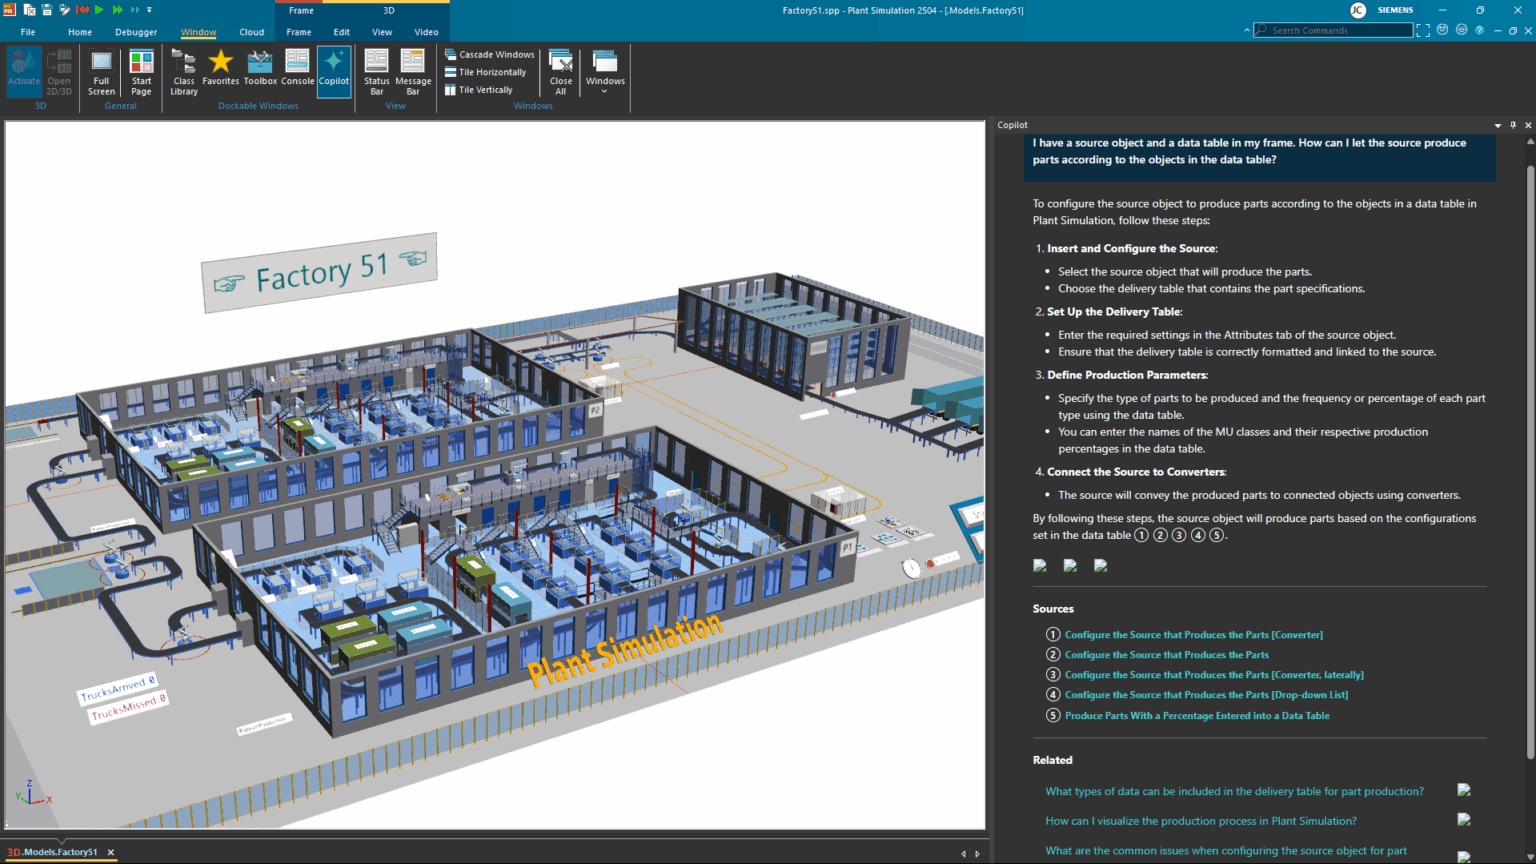Switch to the Home ribbon tab

80,31
